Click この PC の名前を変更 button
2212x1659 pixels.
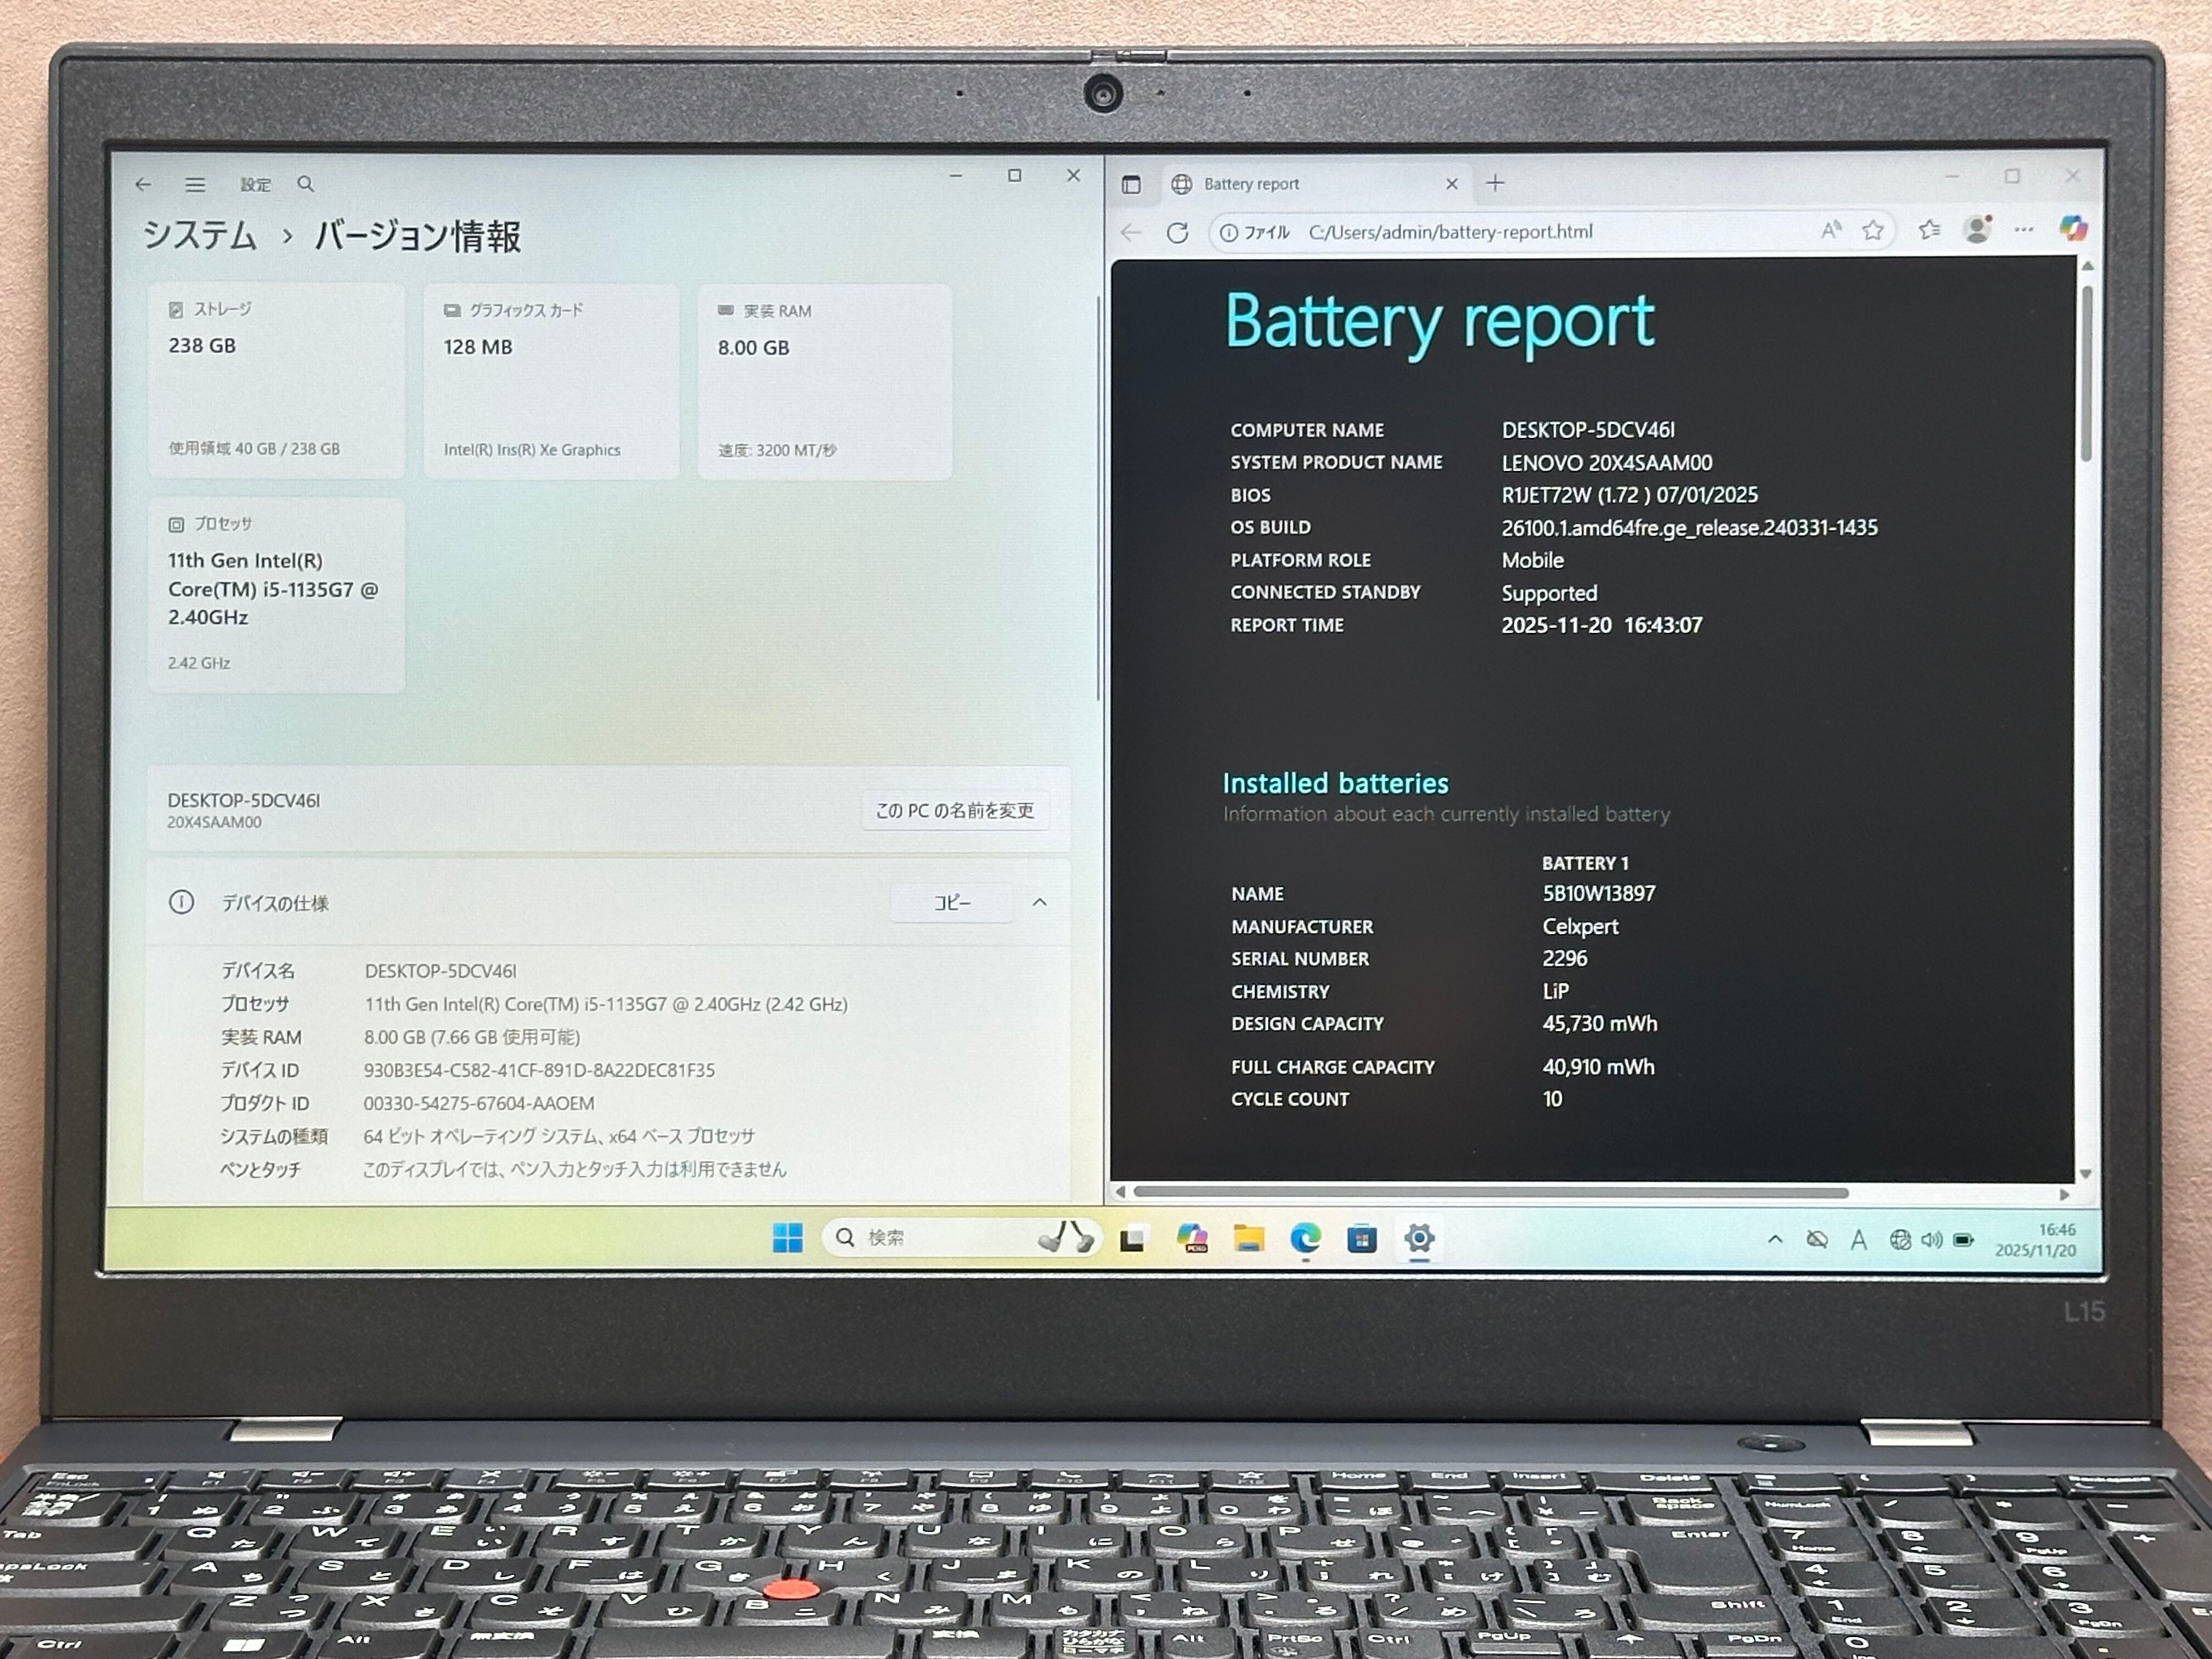pos(955,810)
